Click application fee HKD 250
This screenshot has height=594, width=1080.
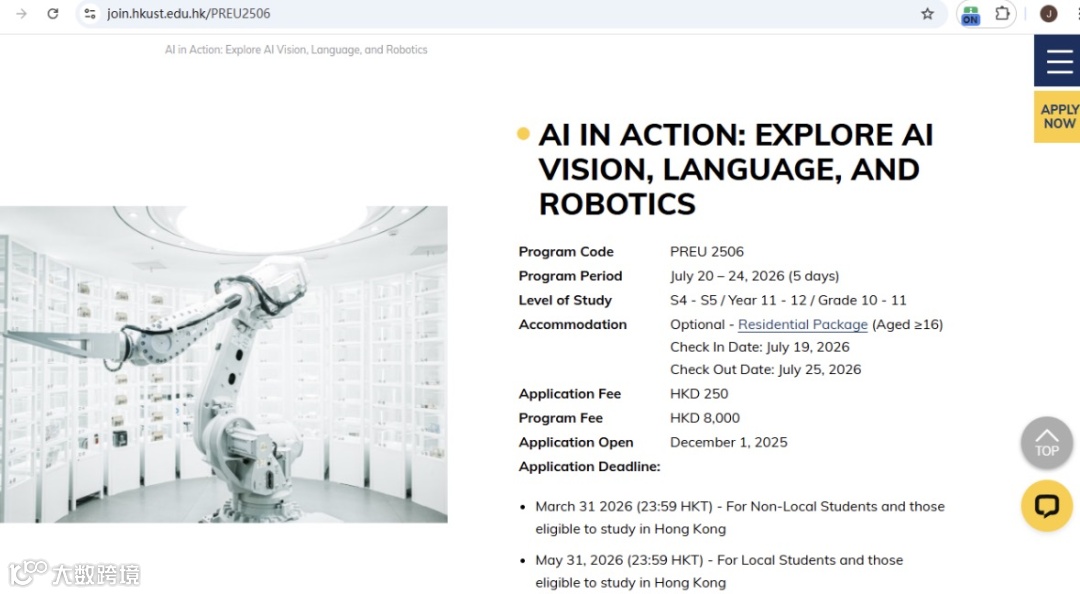click(698, 393)
